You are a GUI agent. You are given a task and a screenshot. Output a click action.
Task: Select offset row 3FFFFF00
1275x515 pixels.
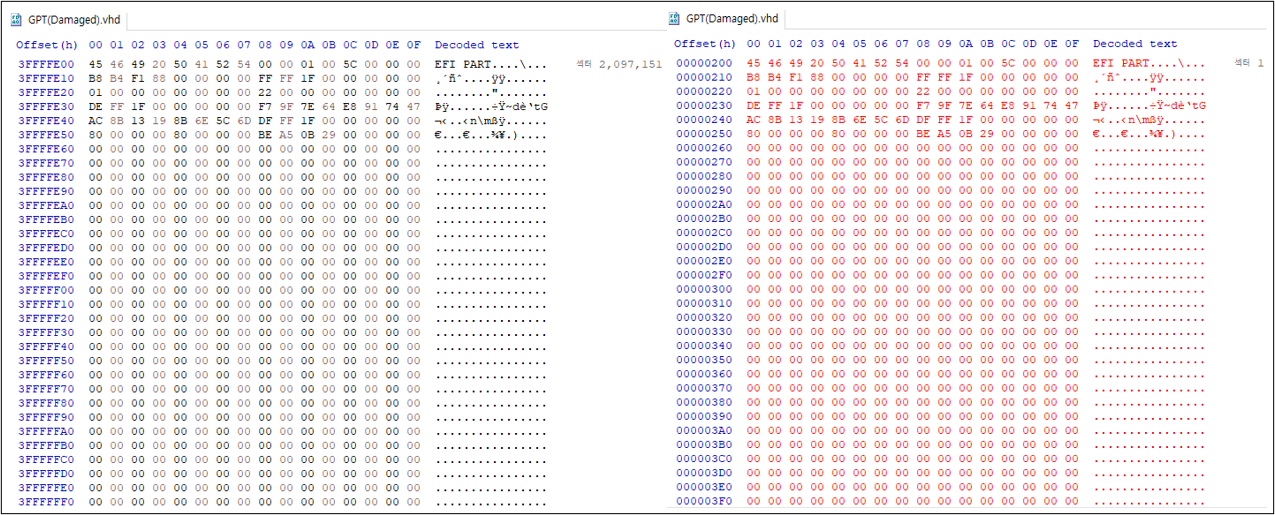click(x=283, y=290)
